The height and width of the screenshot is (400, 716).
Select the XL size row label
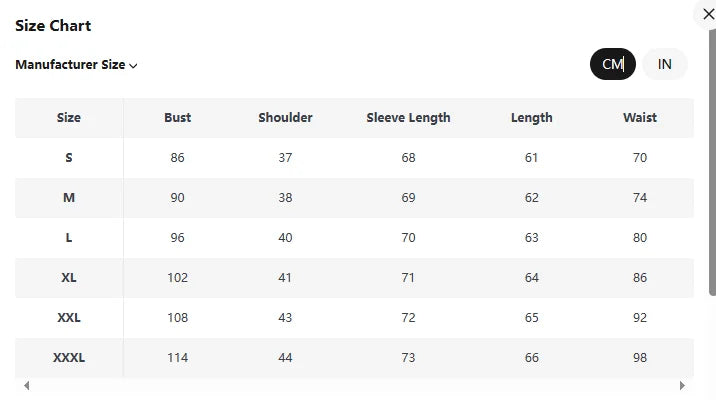click(x=69, y=278)
